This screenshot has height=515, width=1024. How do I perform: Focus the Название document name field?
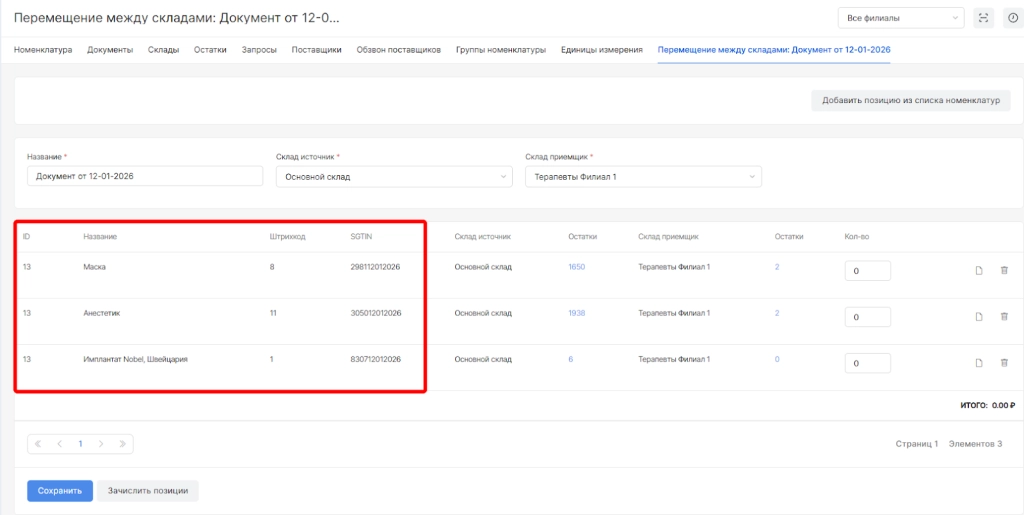(144, 177)
